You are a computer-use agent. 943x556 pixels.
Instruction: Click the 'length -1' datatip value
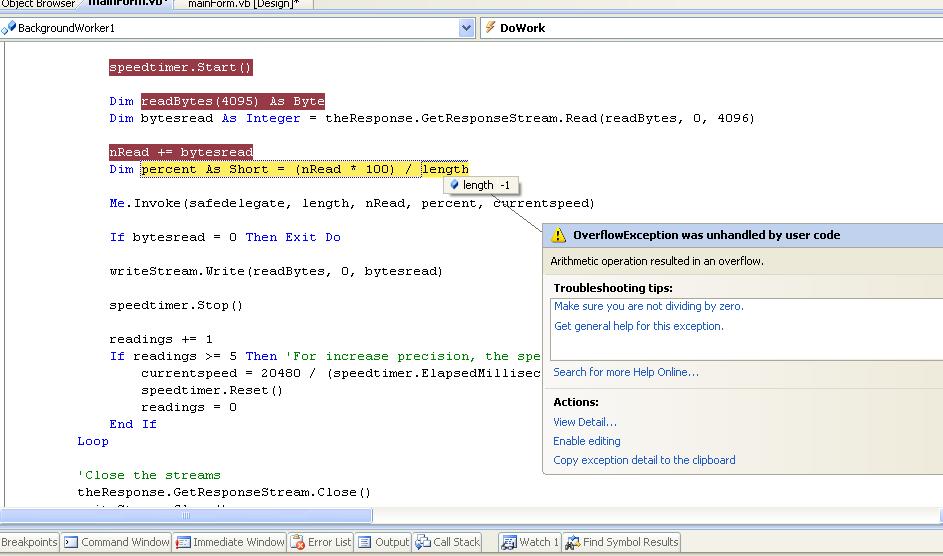[481, 185]
